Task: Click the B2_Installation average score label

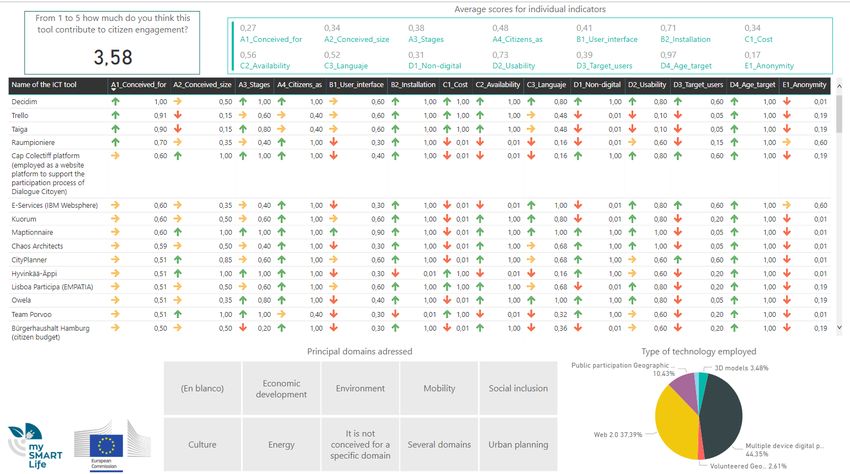Action: point(685,39)
